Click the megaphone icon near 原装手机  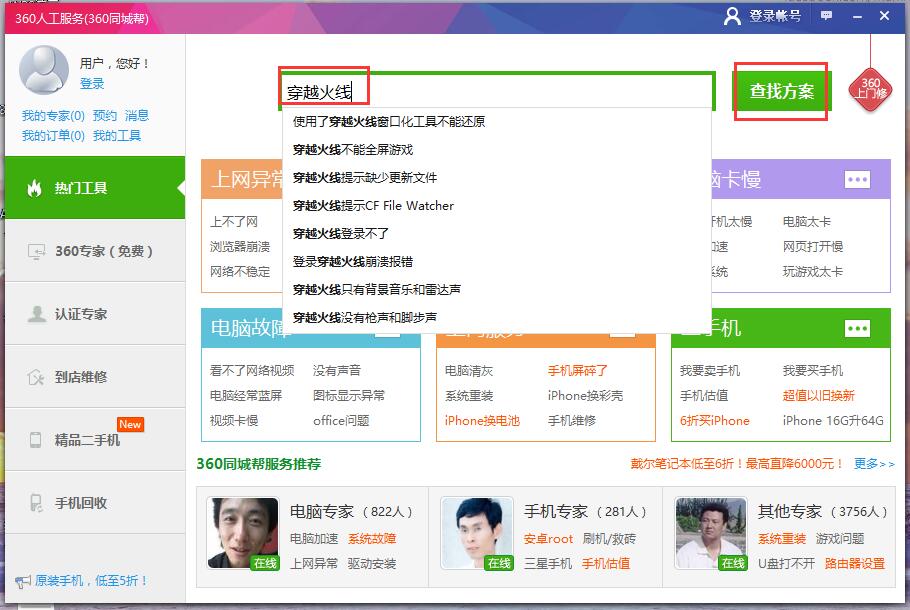pos(23,581)
